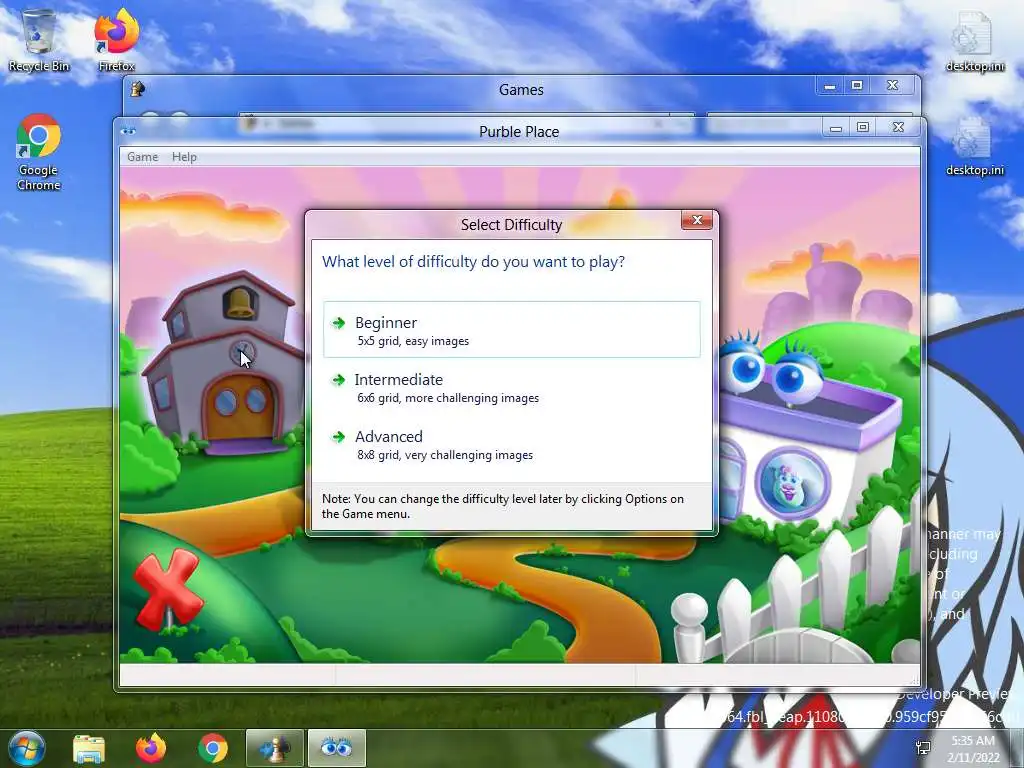Launch Firefox from the taskbar
Viewport: 1024px width, 768px height.
151,748
